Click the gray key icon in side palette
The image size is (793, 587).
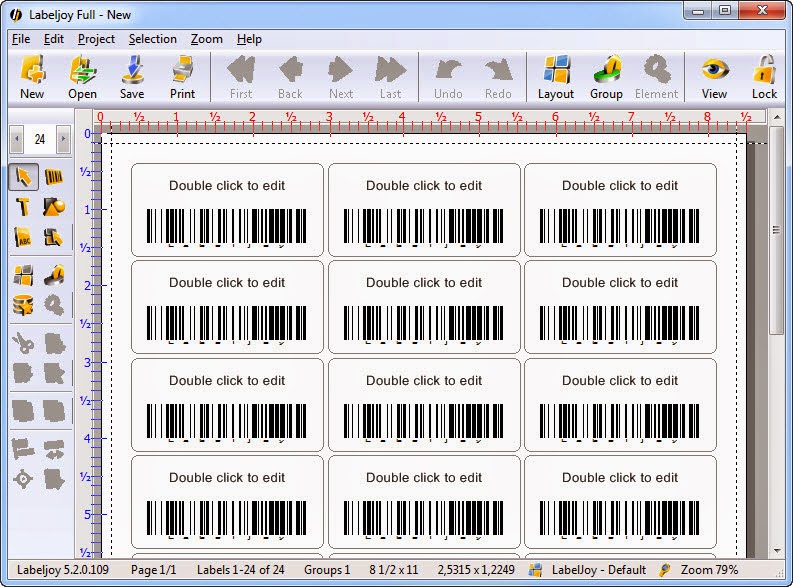[54, 305]
